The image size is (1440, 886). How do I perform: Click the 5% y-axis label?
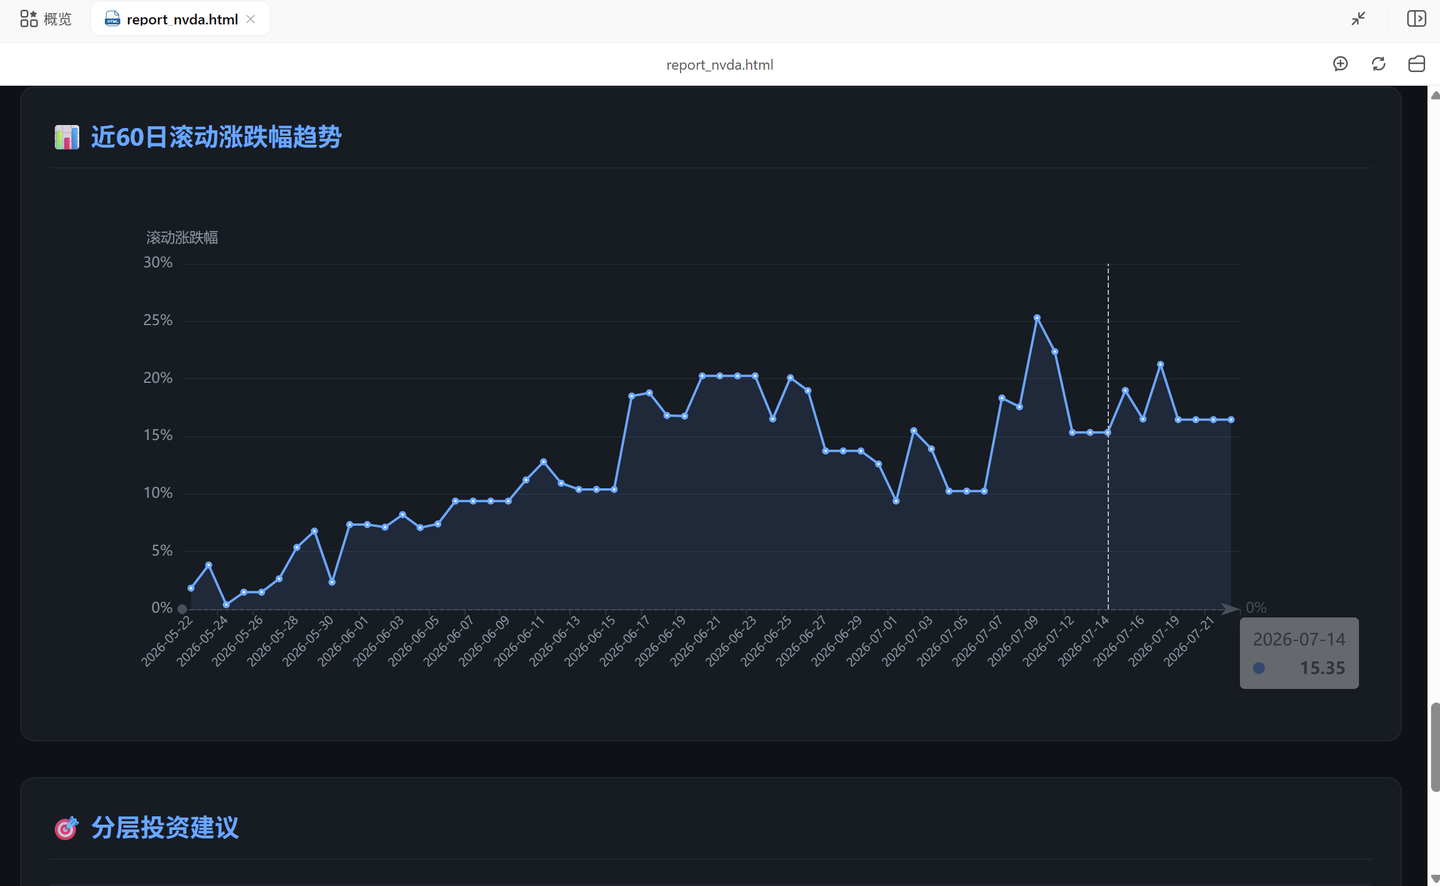pos(162,551)
